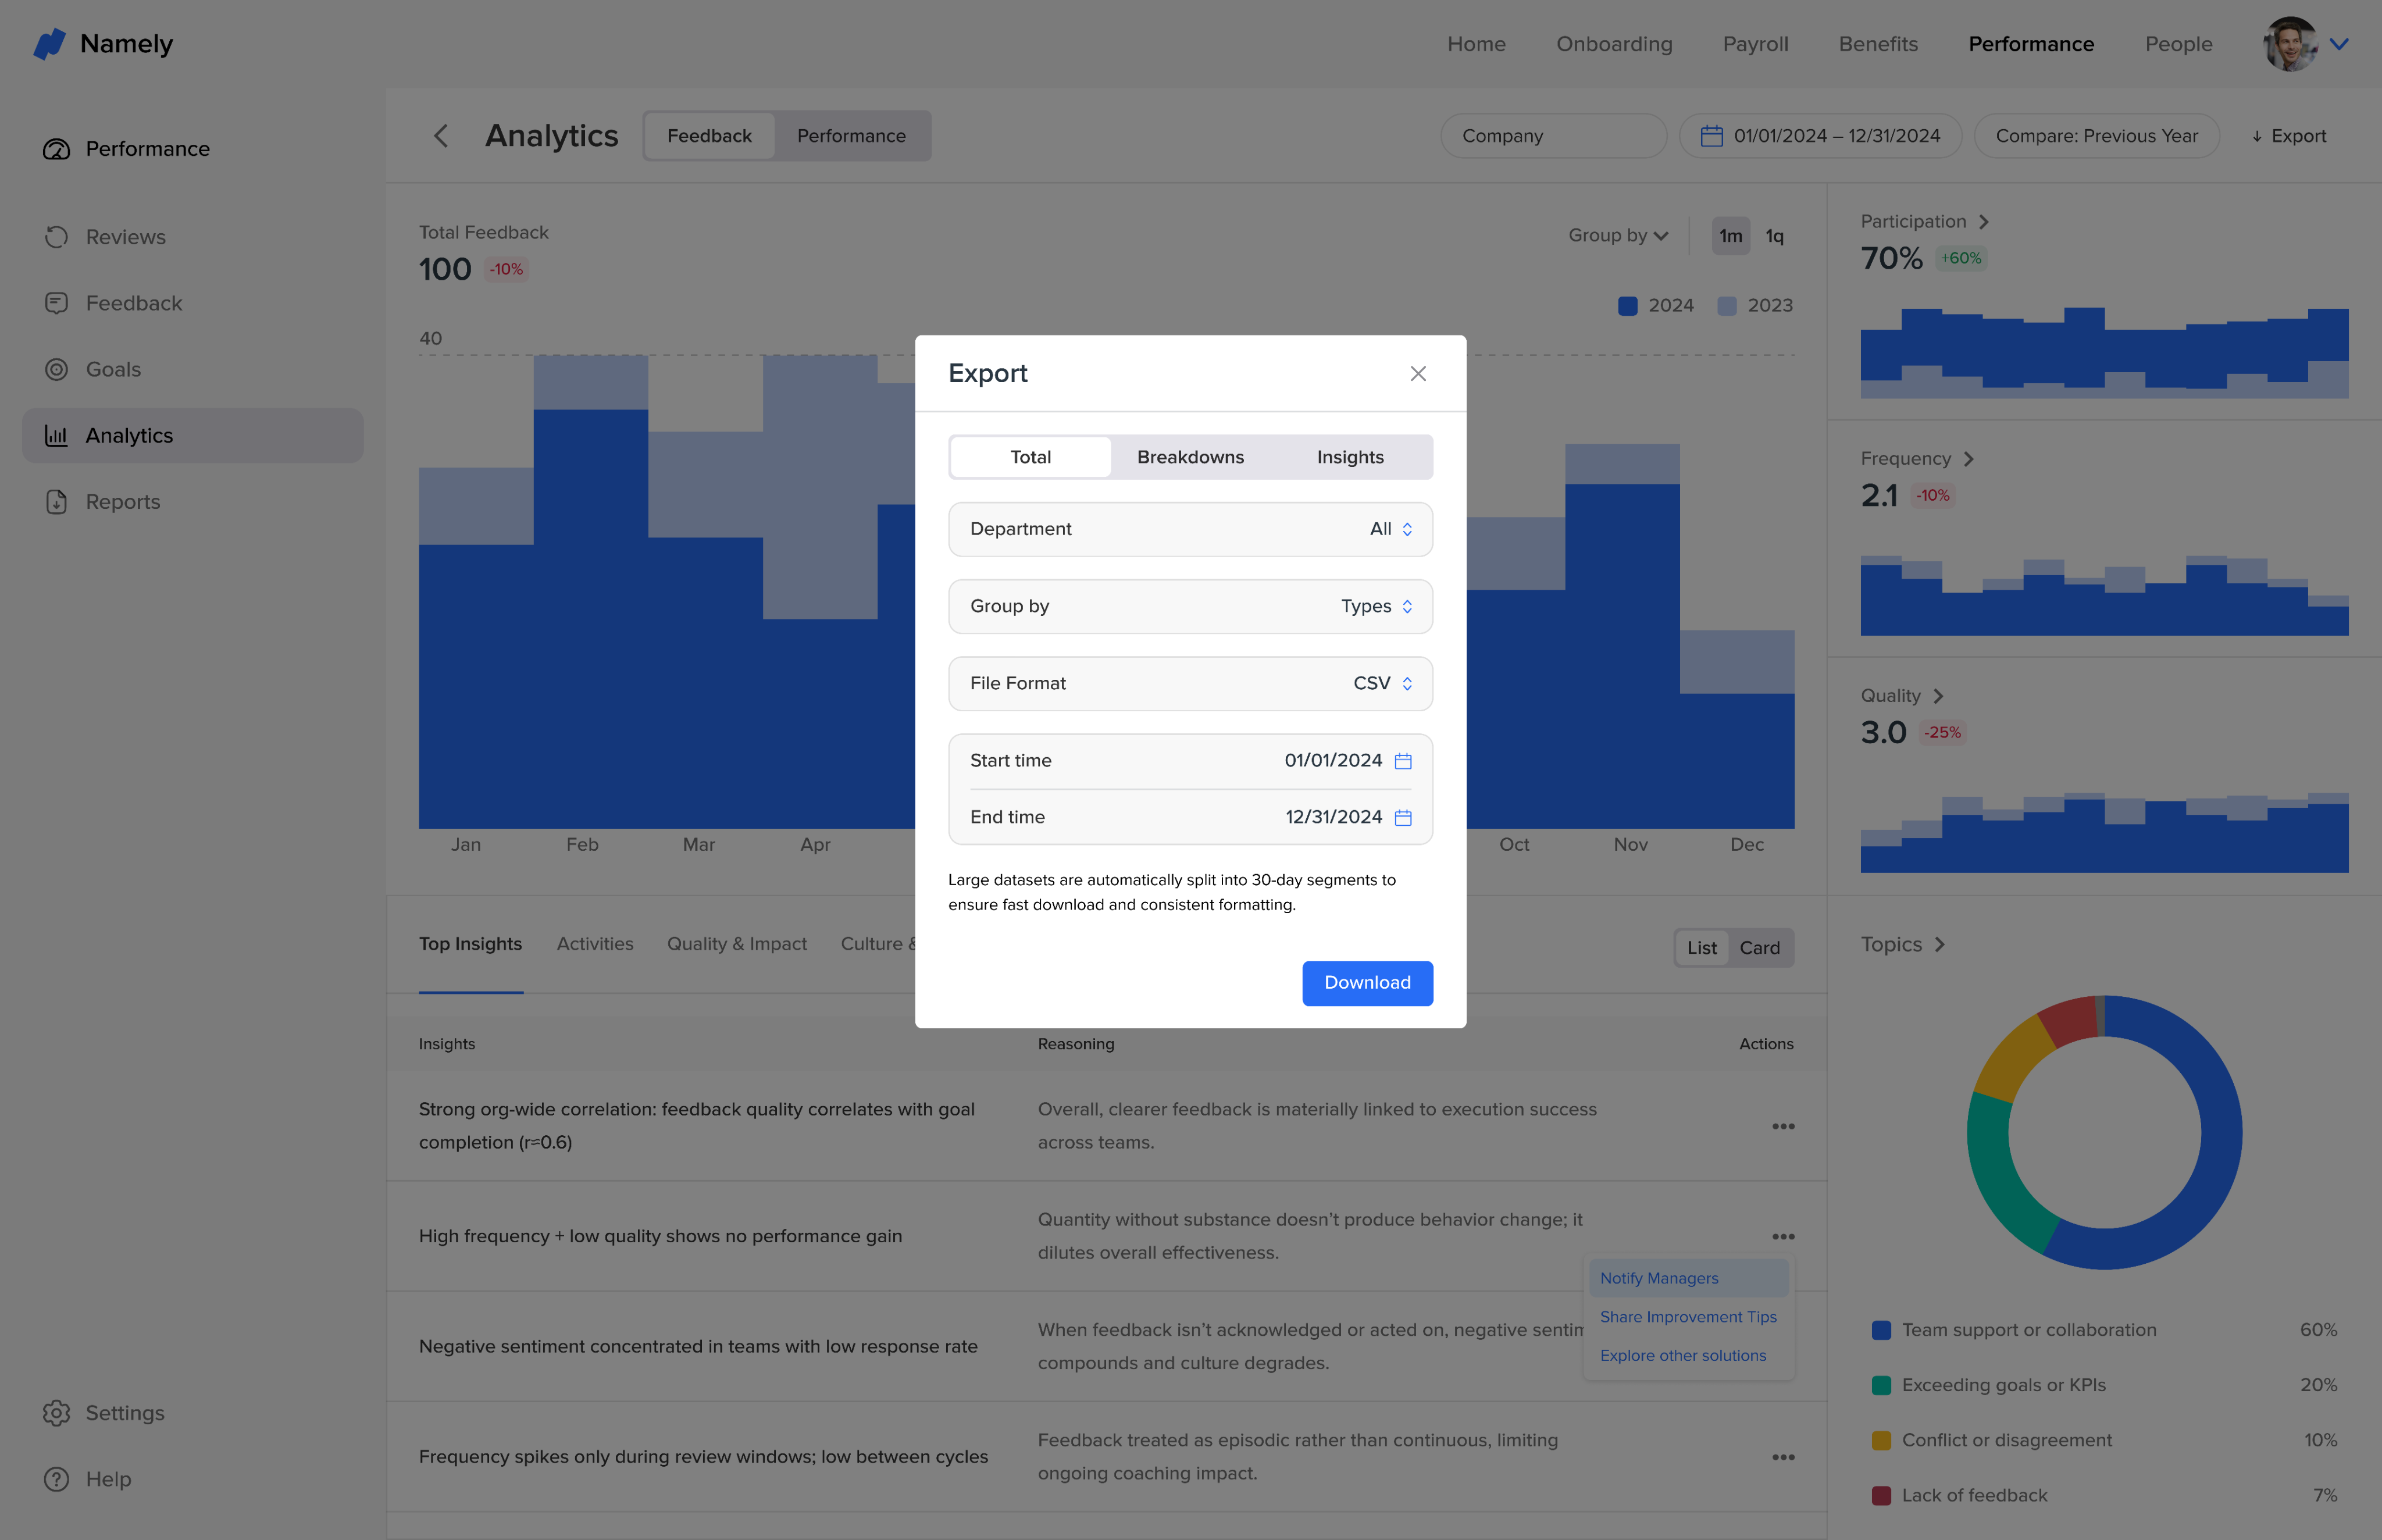This screenshot has width=2382, height=1540.
Task: Select the Breakdowns segment in Export
Action: (x=1190, y=457)
